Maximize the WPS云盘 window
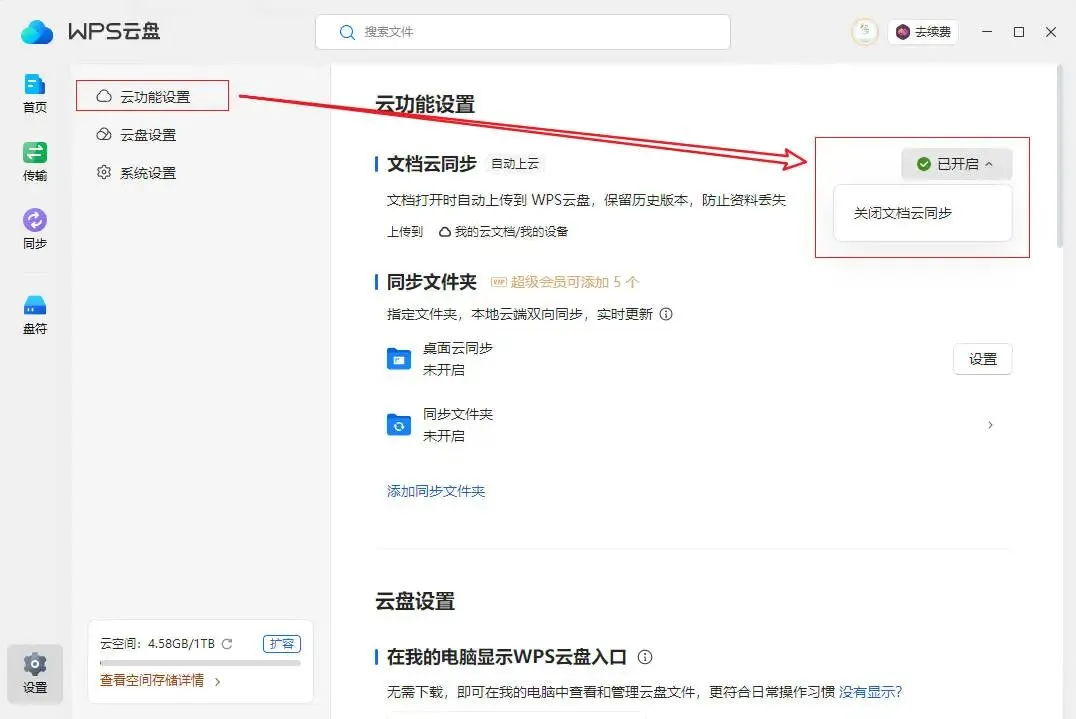 tap(1019, 32)
